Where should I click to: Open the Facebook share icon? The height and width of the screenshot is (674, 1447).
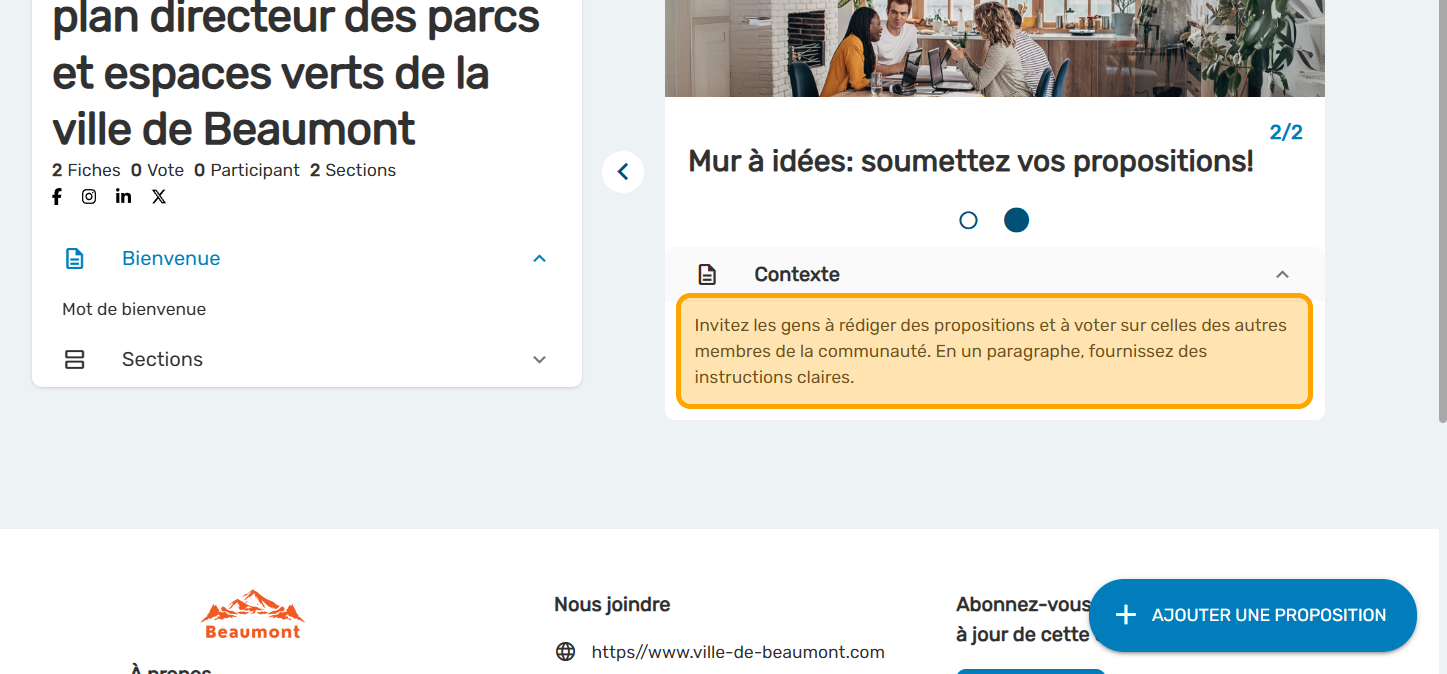(57, 197)
